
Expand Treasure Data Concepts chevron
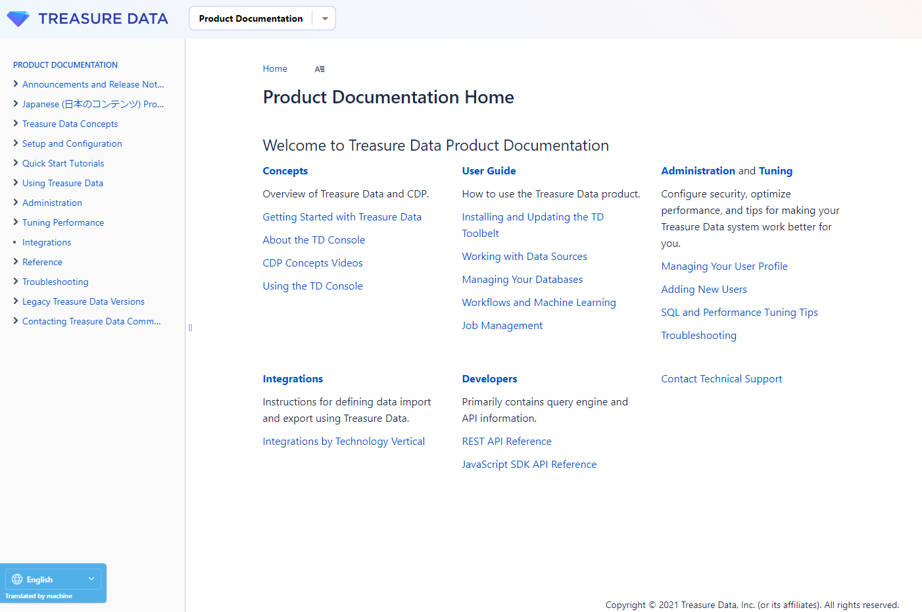[x=15, y=123]
